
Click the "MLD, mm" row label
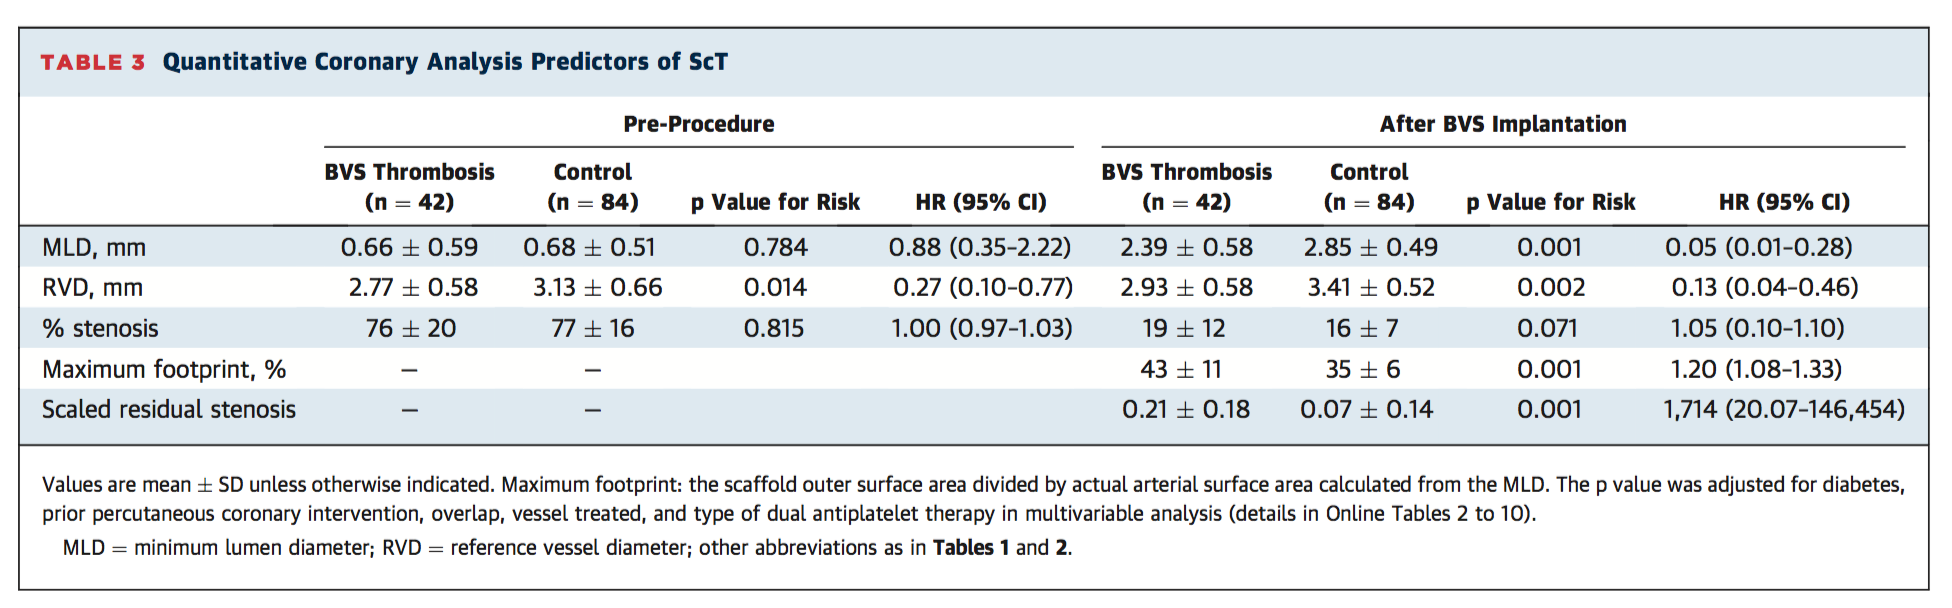pyautogui.click(x=94, y=247)
